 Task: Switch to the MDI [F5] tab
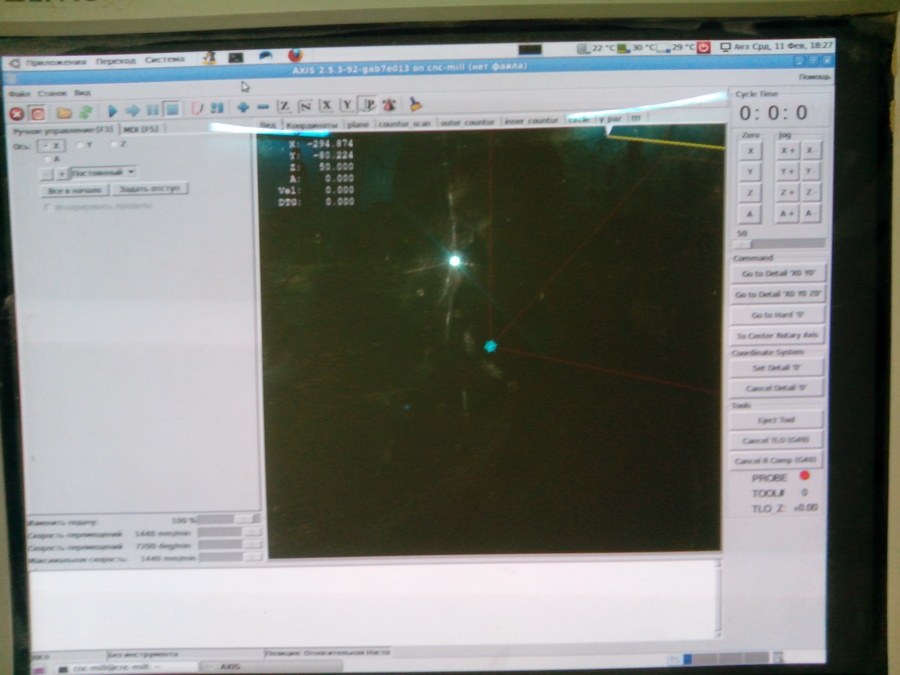[141, 129]
